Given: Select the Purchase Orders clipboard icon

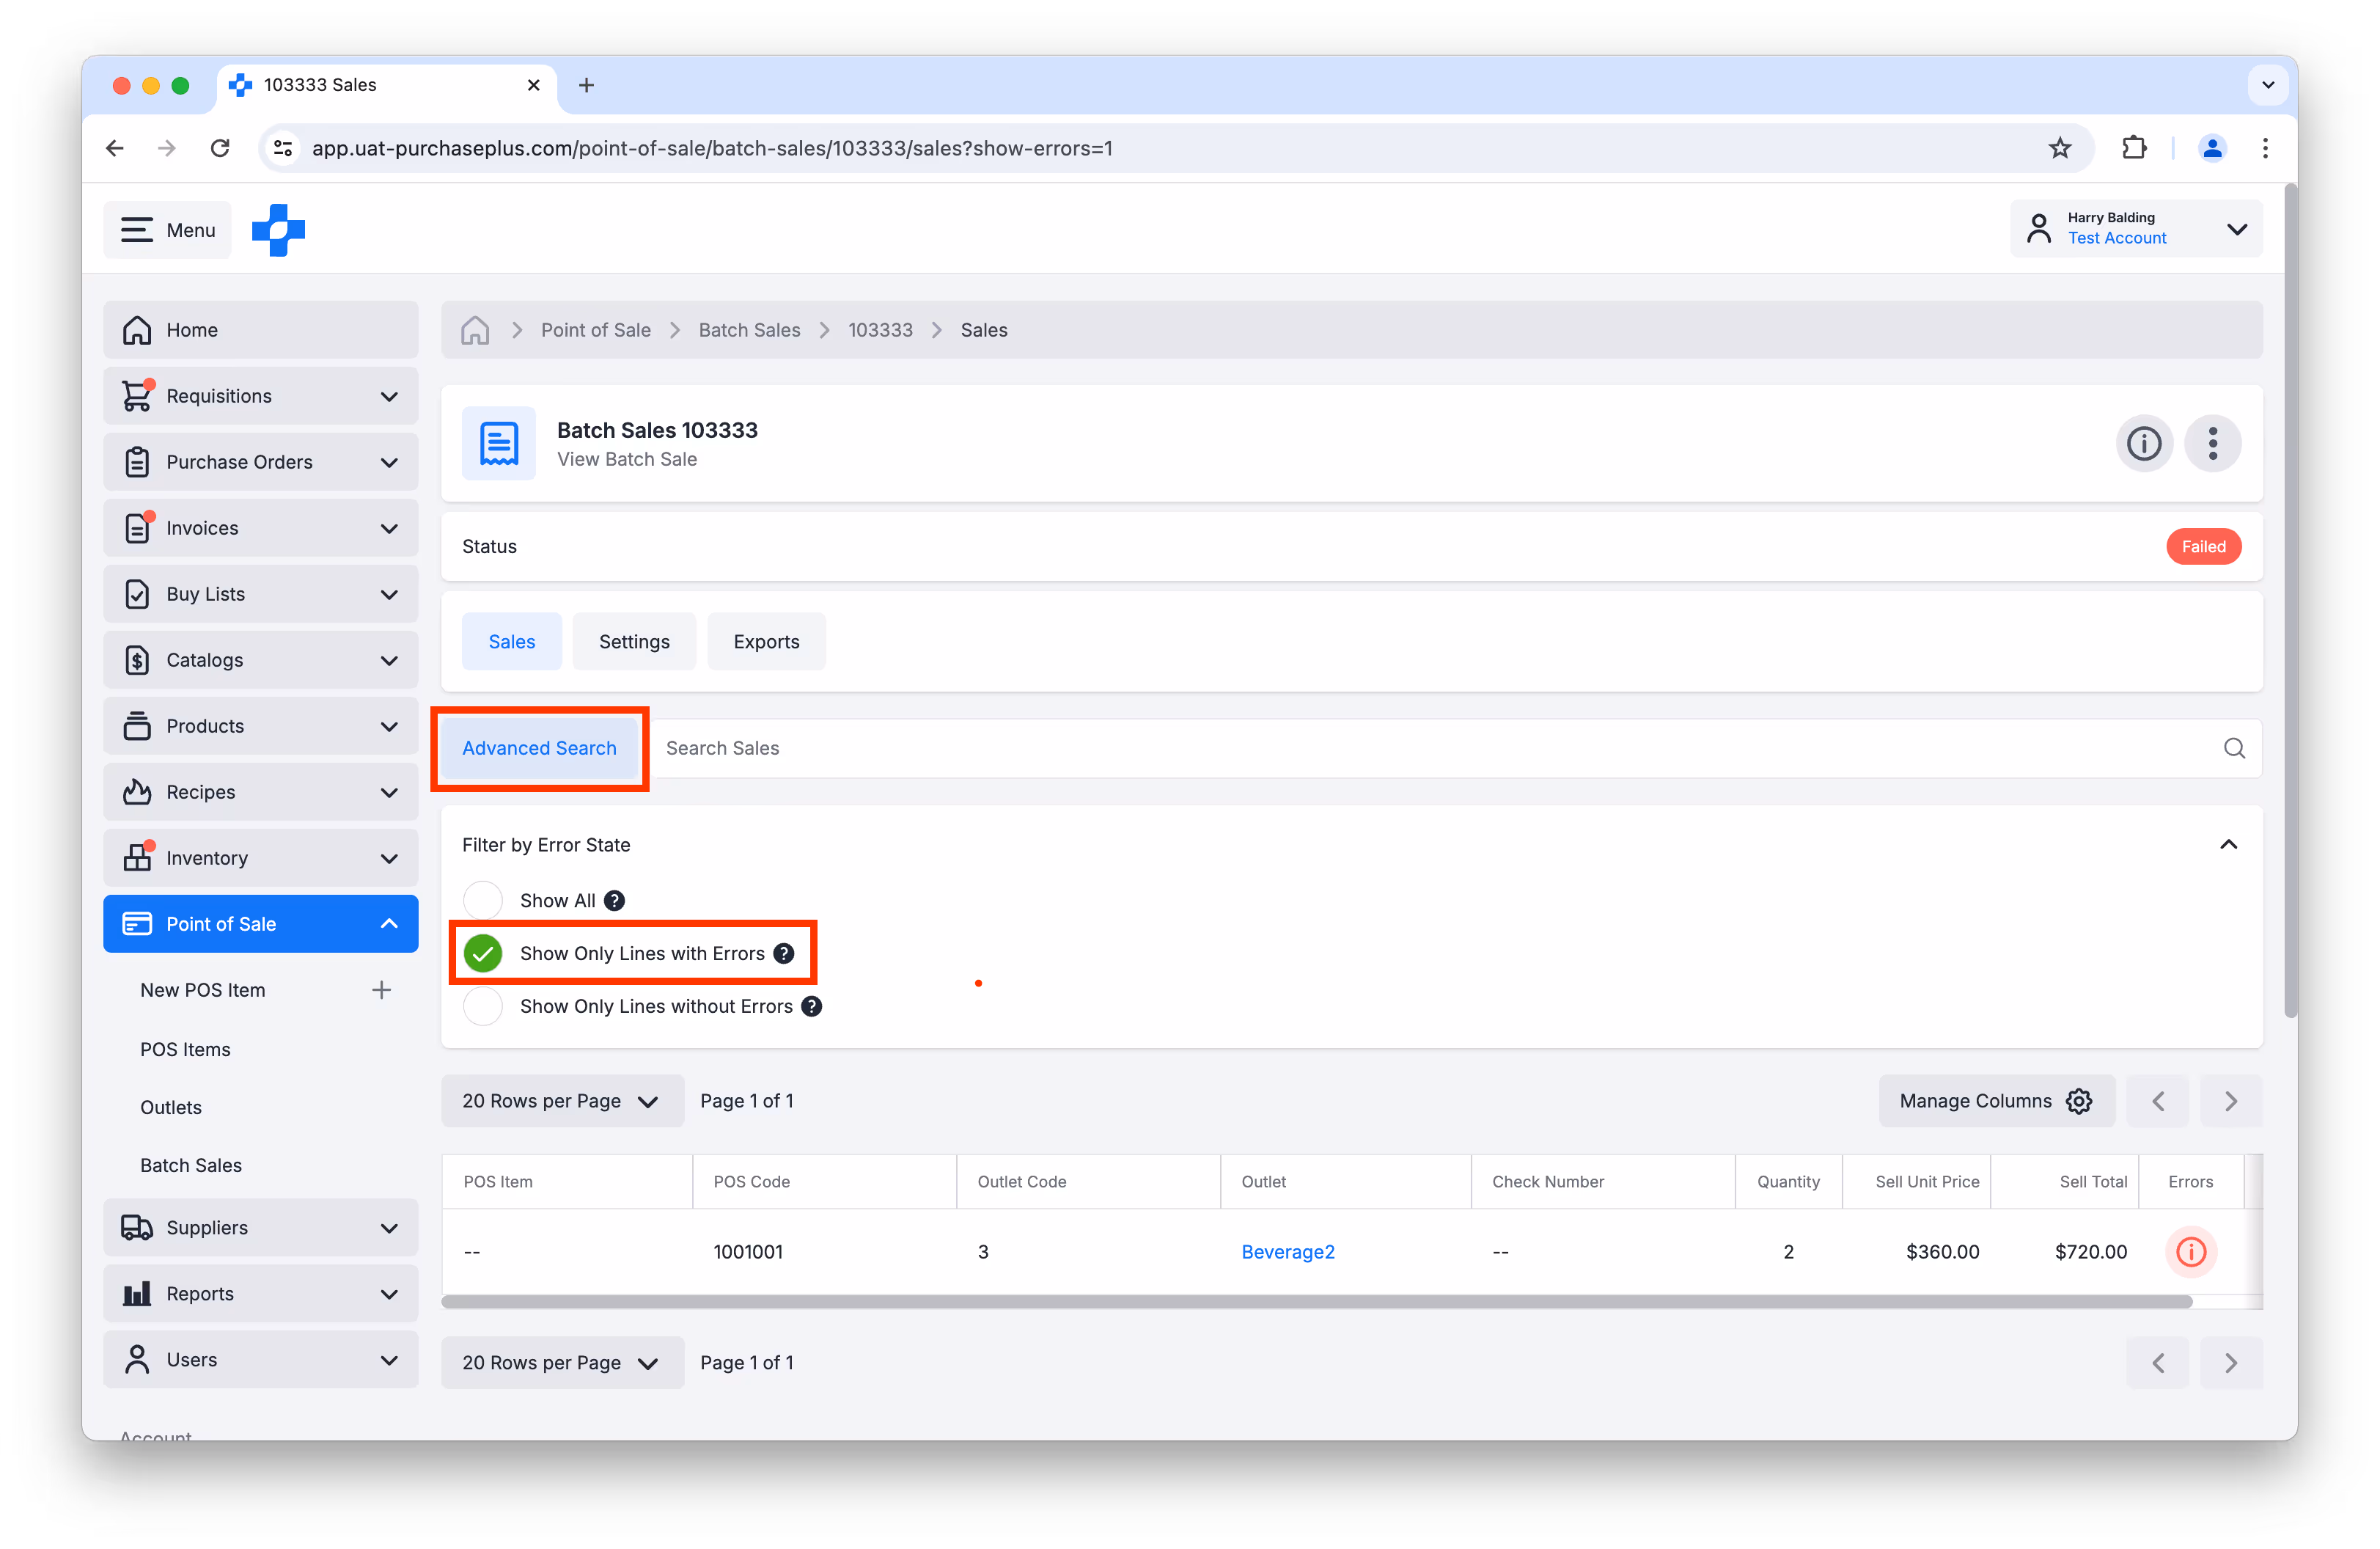Looking at the screenshot, I should pos(138,461).
